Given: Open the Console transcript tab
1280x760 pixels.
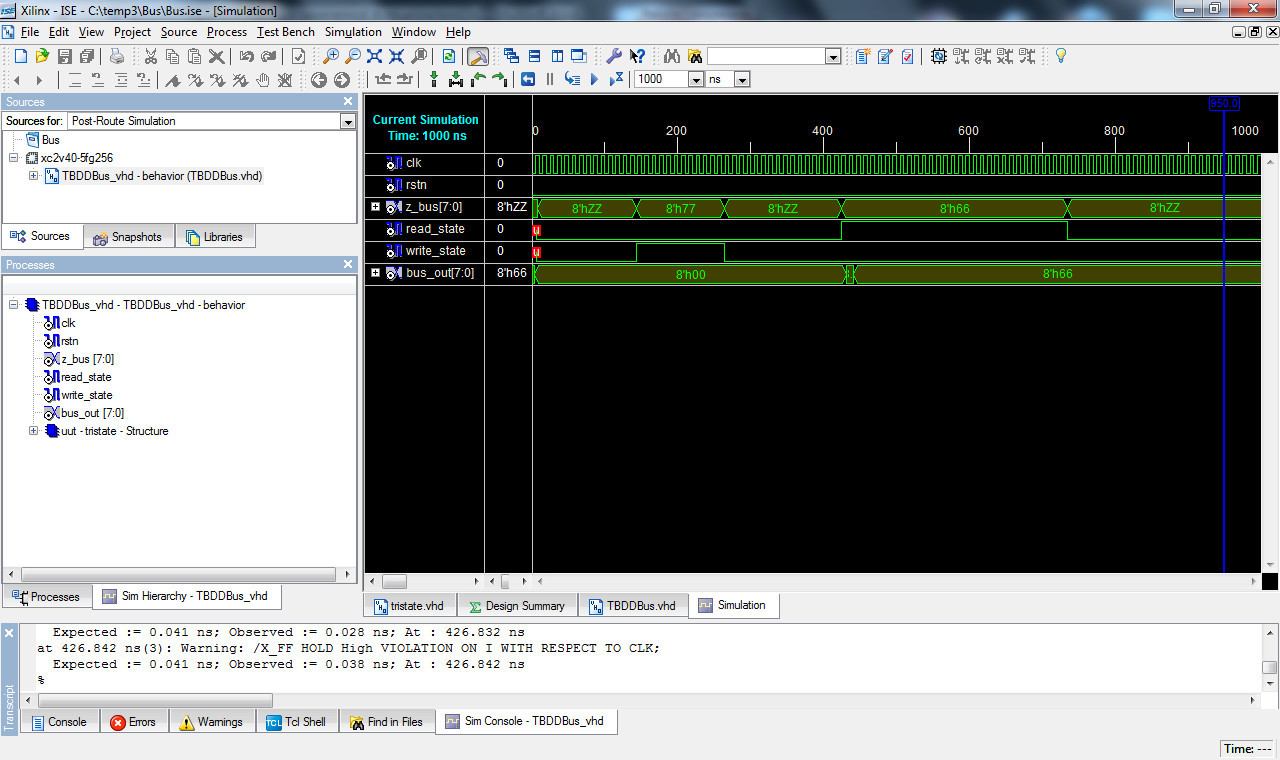Looking at the screenshot, I should pos(60,722).
